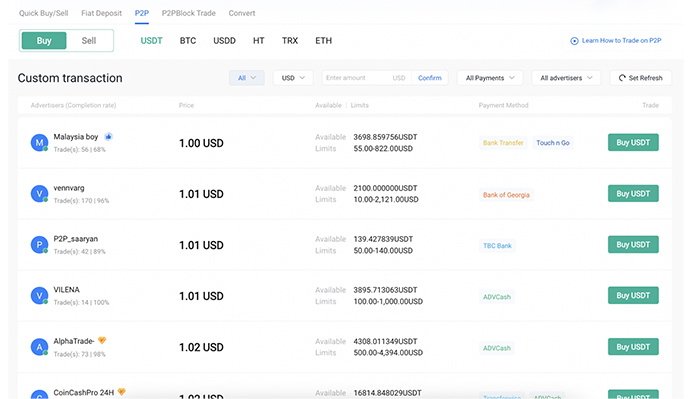This screenshot has width=692, height=399.
Task: Open the Quick Buy/Sell tab
Action: click(43, 13)
